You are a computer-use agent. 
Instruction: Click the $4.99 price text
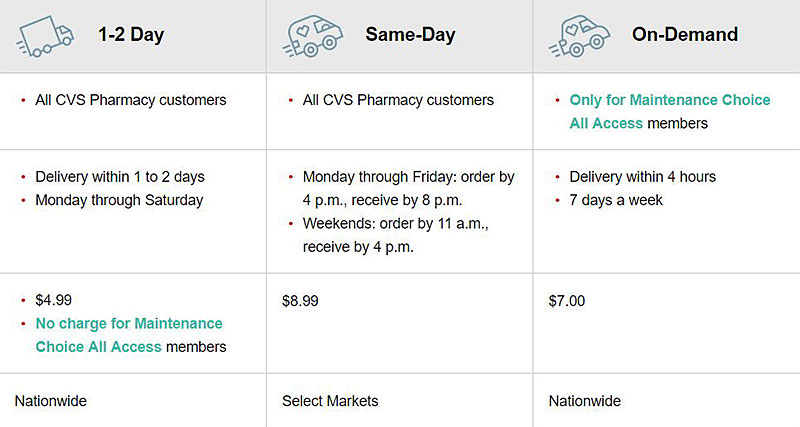(x=54, y=300)
